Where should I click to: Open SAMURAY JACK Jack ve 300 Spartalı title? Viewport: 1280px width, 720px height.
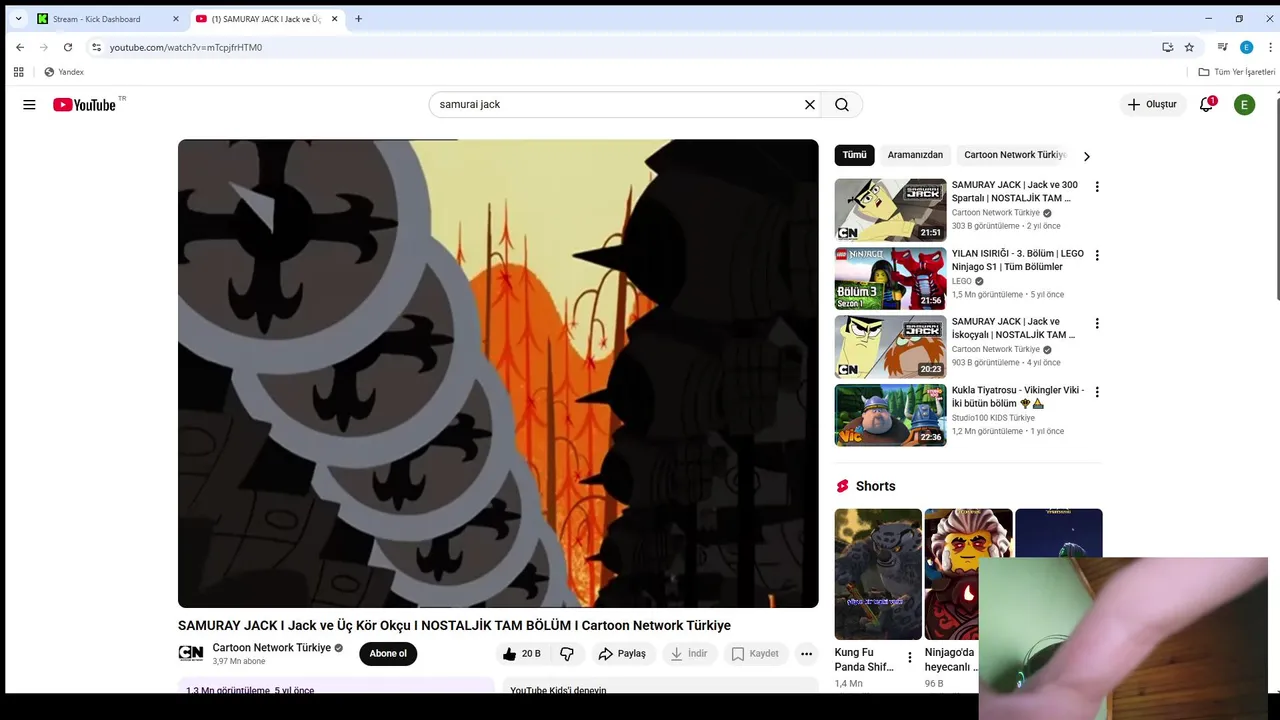click(x=1014, y=192)
